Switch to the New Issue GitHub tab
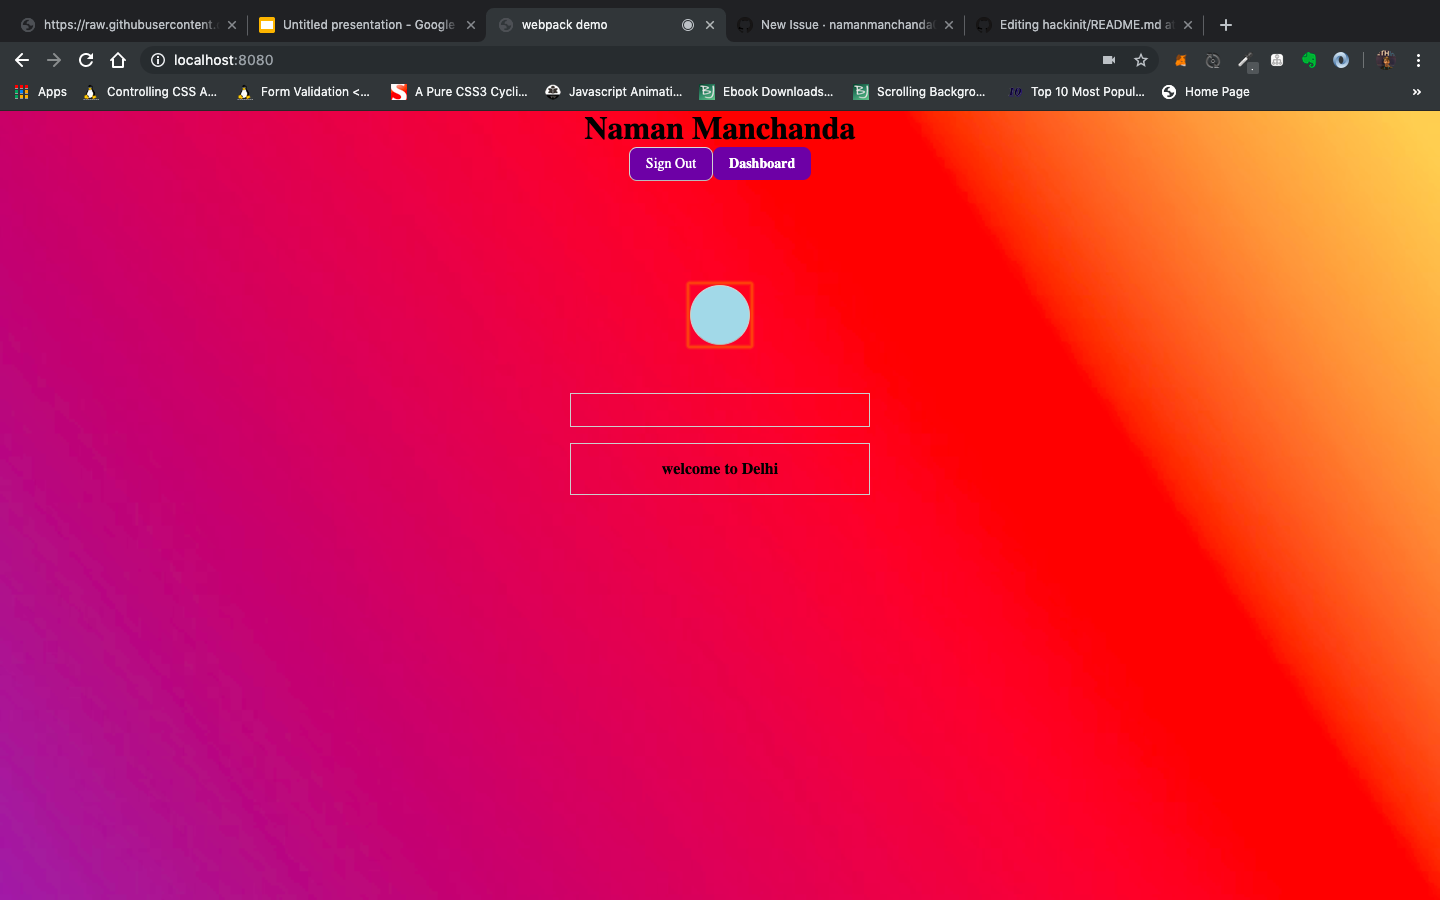This screenshot has width=1440, height=900. [847, 25]
